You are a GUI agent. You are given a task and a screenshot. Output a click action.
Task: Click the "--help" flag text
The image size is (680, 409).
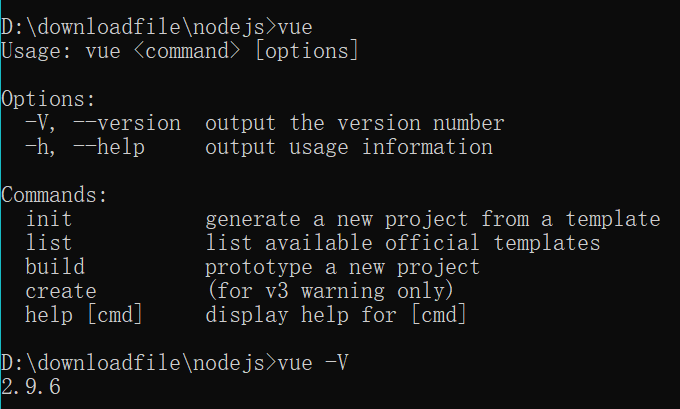[110, 148]
